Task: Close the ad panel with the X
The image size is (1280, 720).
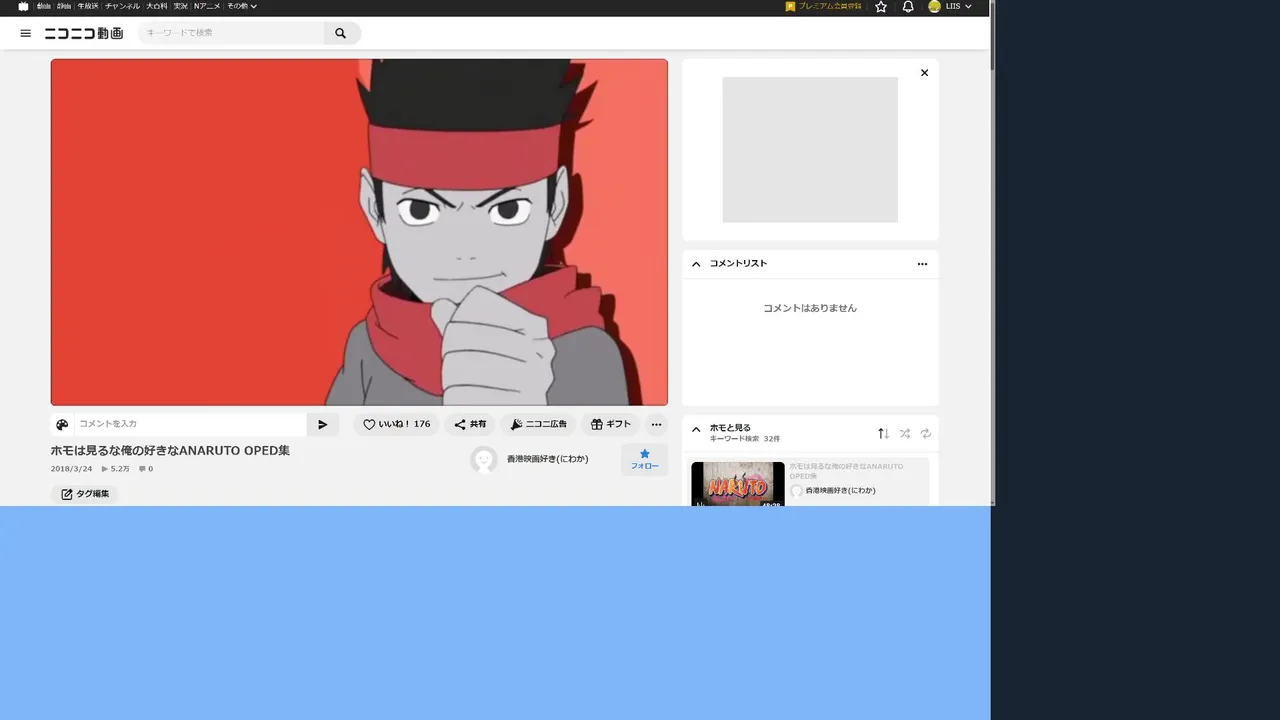Action: point(924,73)
